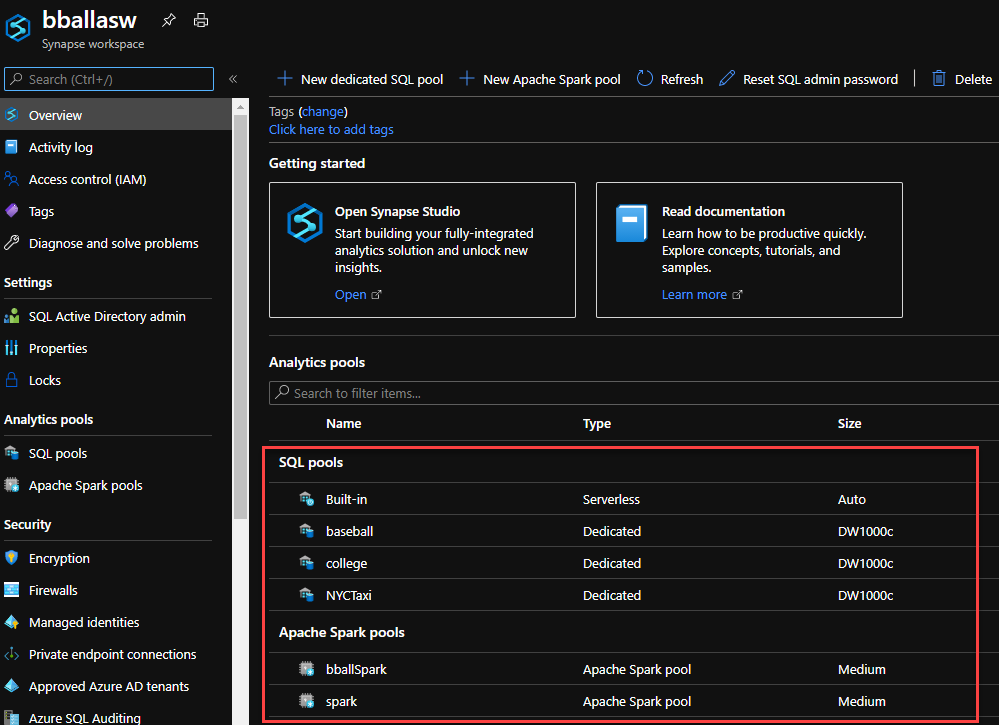Click the 'Click here to add tags' link
Viewport: 999px width, 725px height.
click(331, 129)
